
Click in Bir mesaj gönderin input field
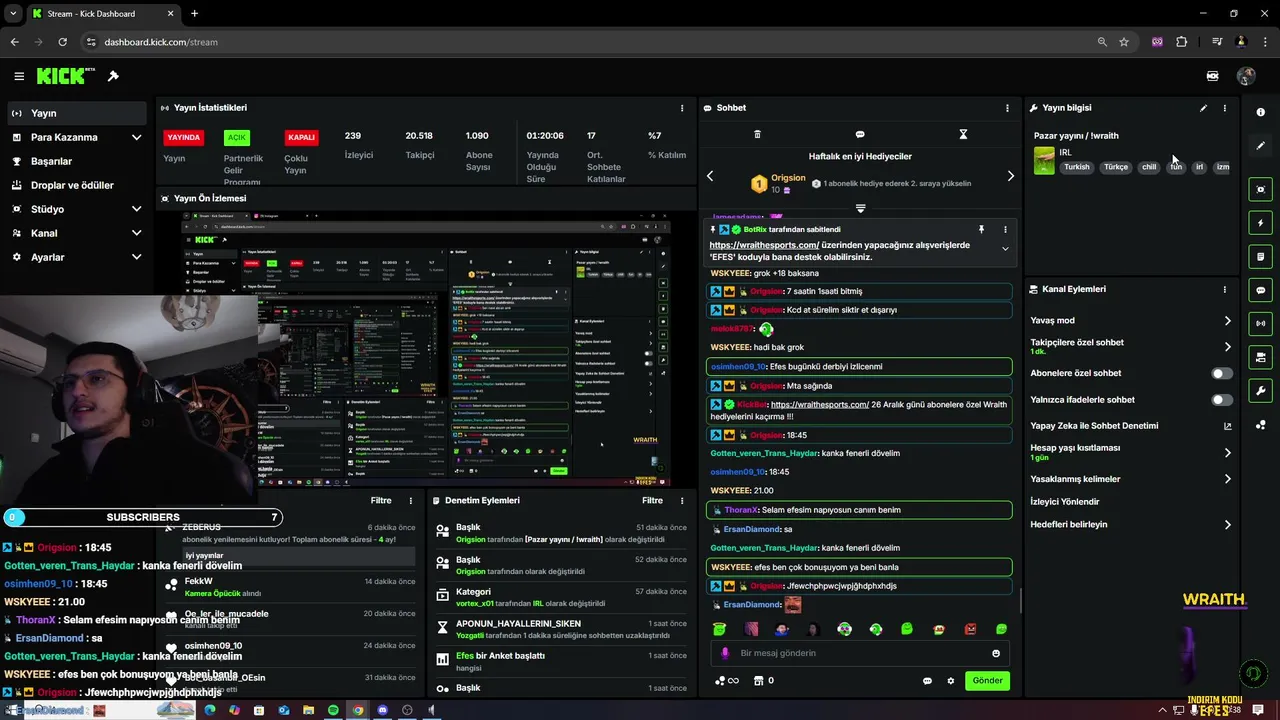point(860,653)
